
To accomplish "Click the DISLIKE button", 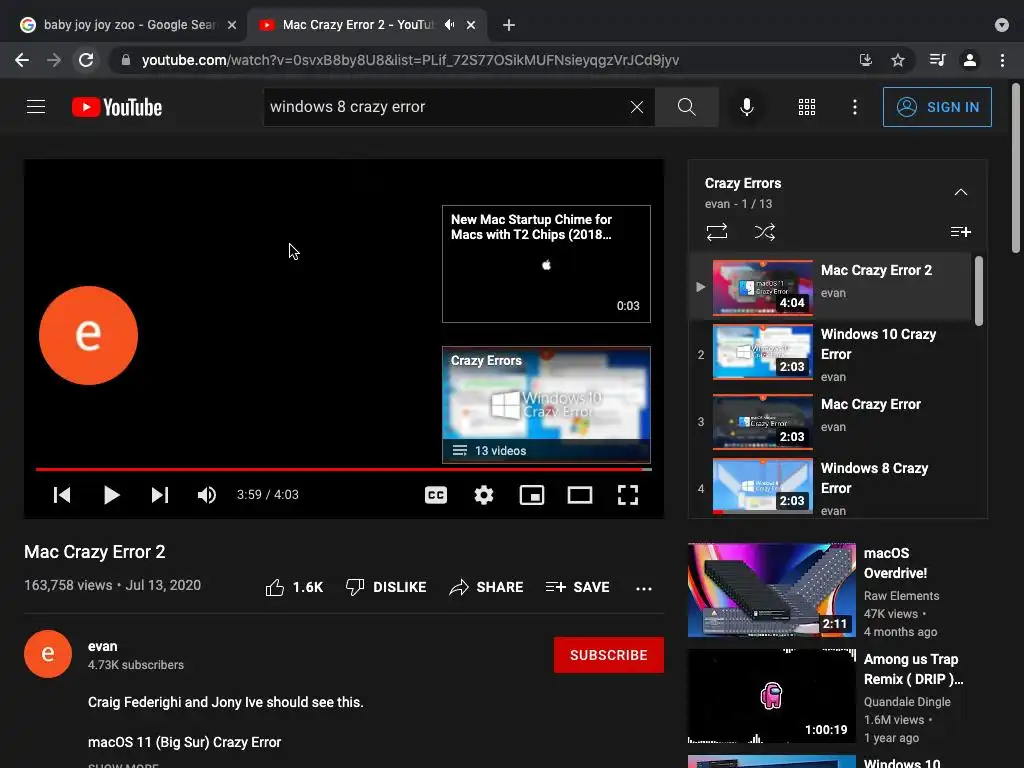I will [386, 588].
